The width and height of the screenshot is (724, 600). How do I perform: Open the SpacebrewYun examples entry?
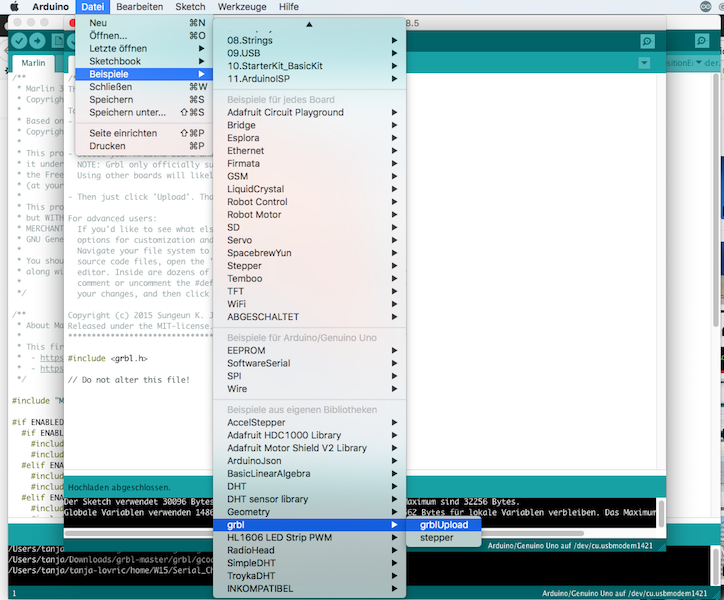309,253
